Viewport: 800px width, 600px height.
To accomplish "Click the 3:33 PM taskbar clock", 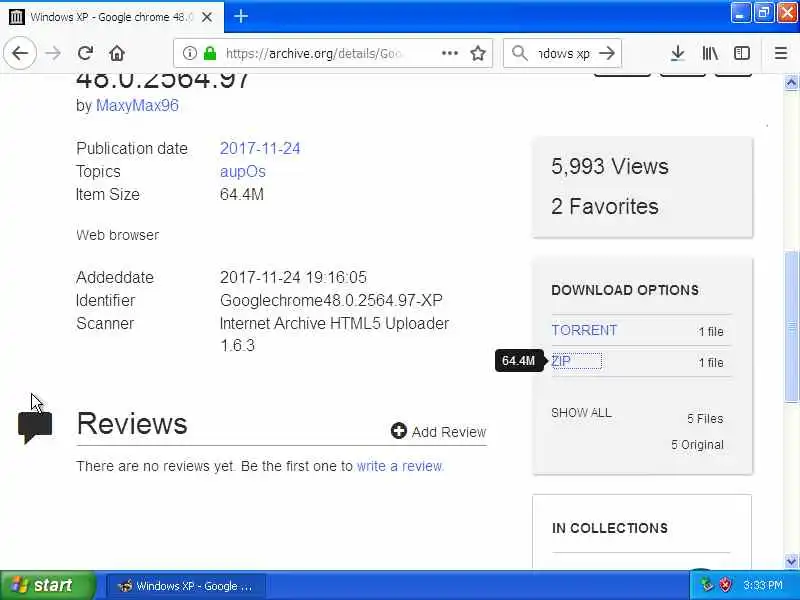I will point(763,585).
